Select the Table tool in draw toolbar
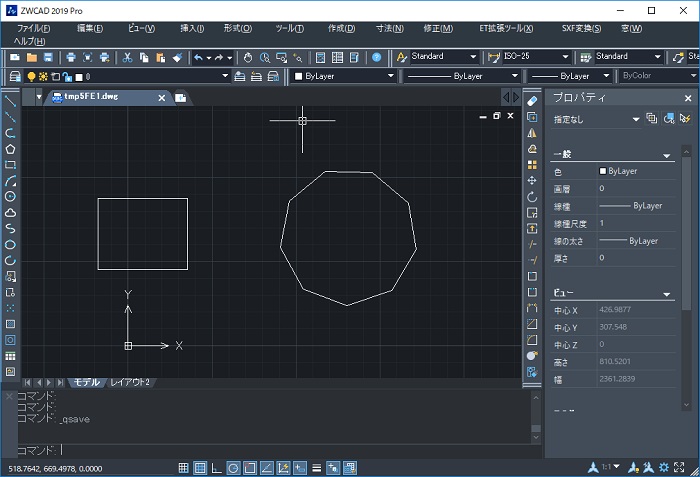 coord(10,356)
